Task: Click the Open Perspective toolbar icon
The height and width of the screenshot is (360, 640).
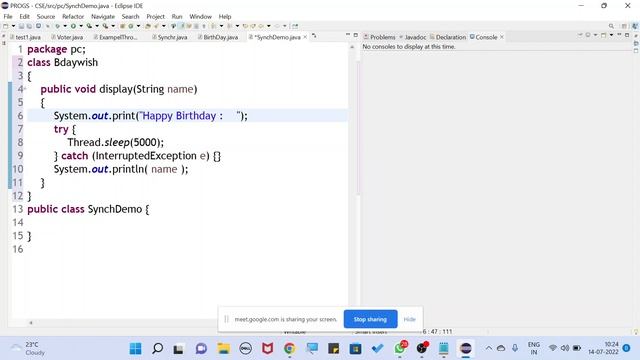Action: (x=624, y=26)
